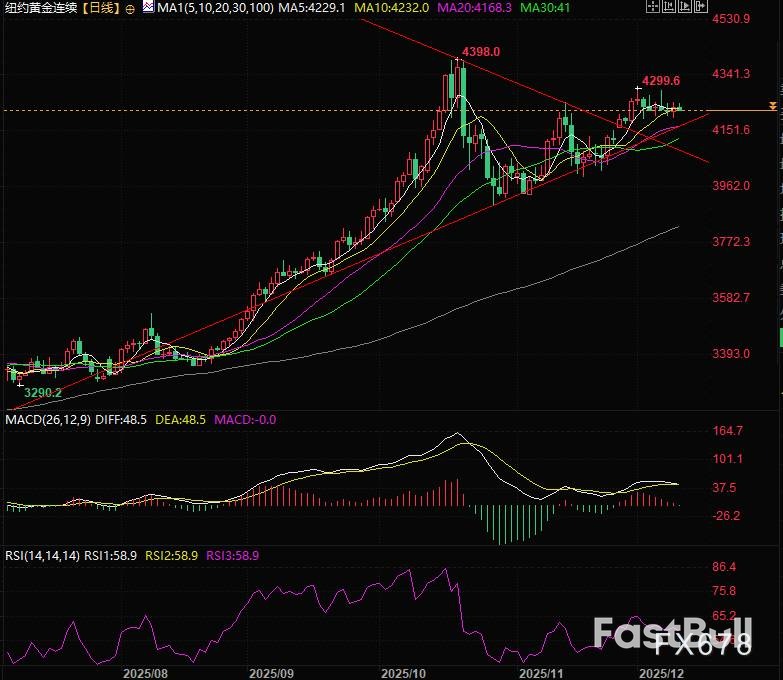The width and height of the screenshot is (783, 680).
Task: Click the orange double-arrow price marker
Action: (x=772, y=106)
